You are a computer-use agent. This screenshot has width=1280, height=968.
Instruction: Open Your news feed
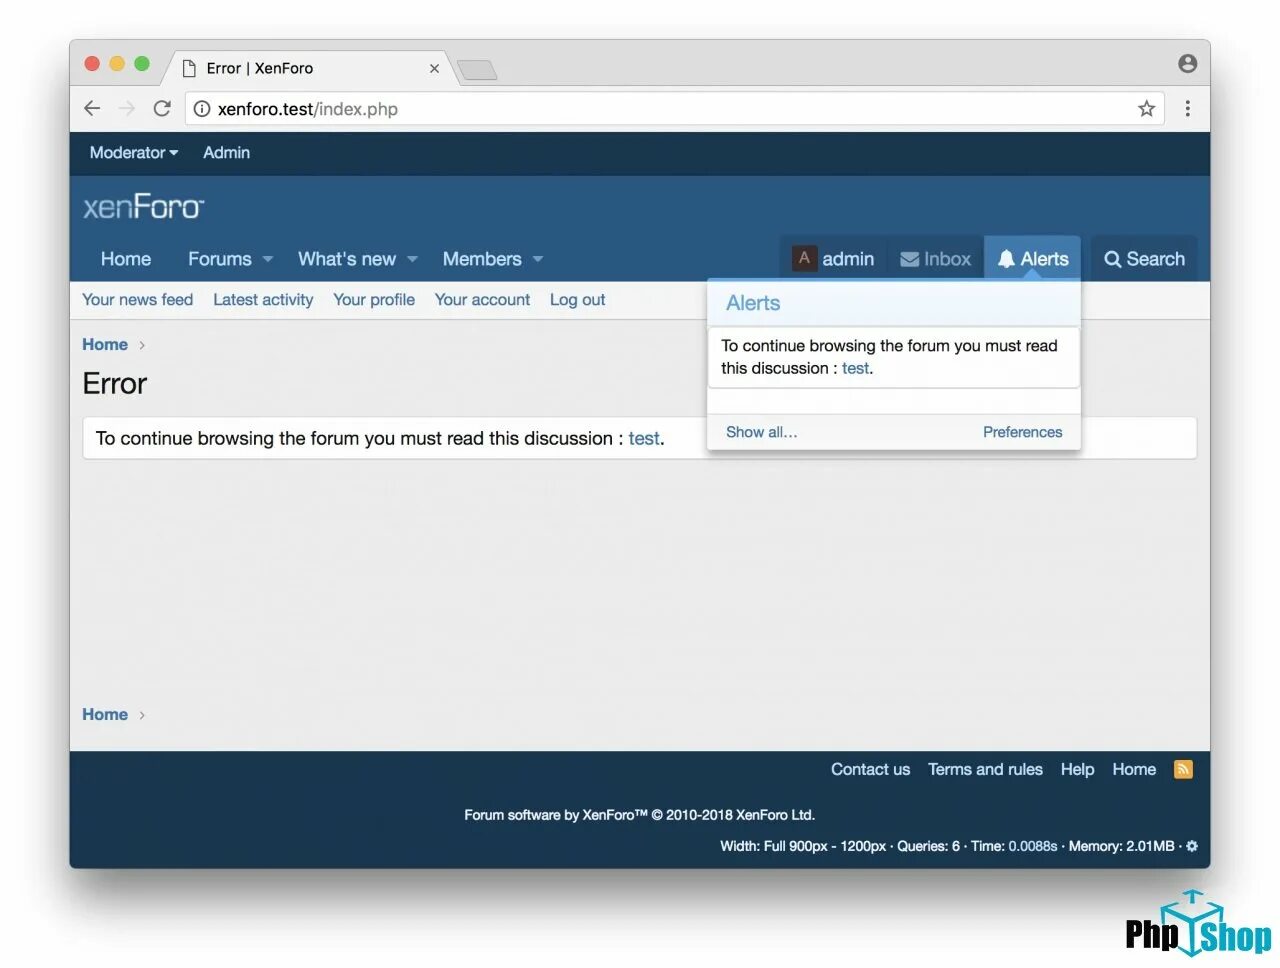click(137, 300)
